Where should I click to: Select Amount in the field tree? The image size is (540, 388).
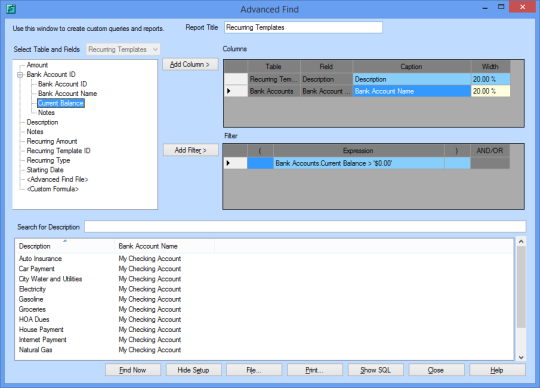(37, 65)
